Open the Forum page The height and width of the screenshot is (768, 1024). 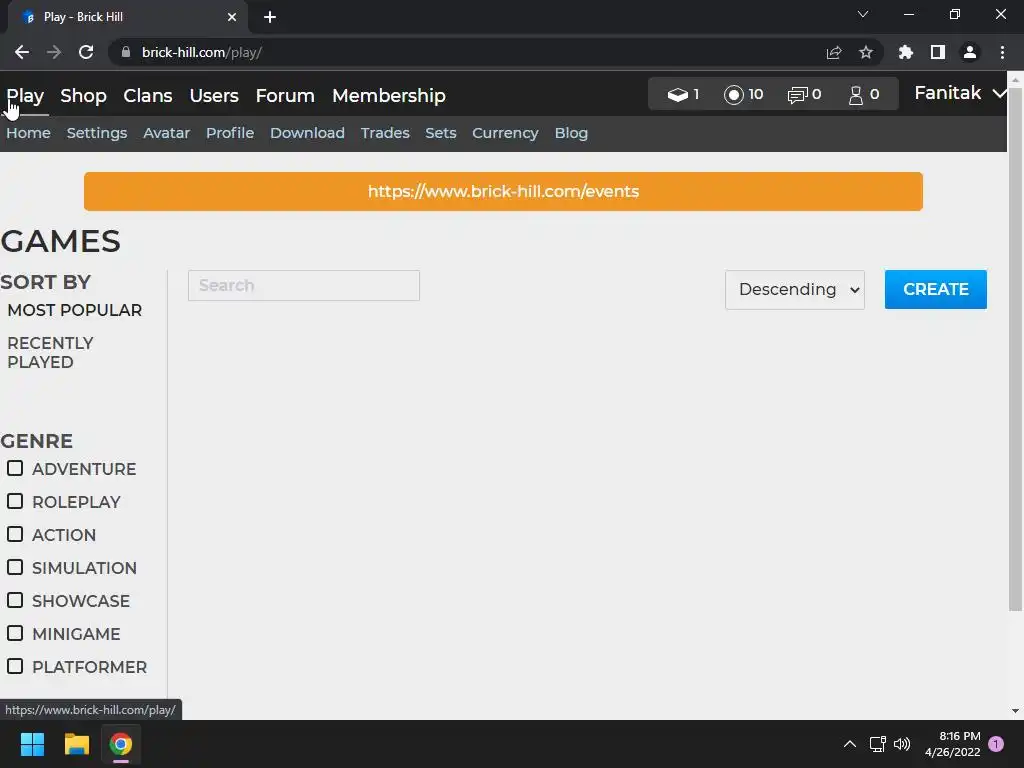pos(285,95)
